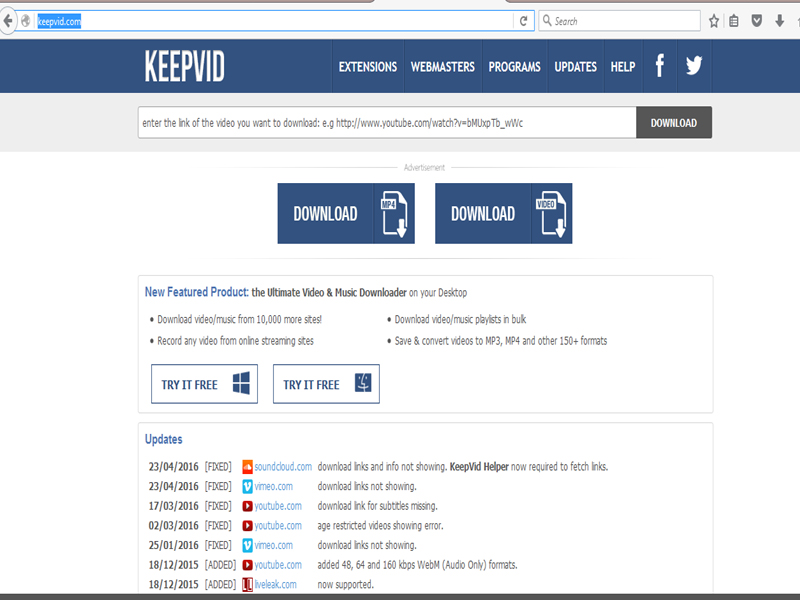Click the browser back arrow button

pyautogui.click(x=8, y=21)
